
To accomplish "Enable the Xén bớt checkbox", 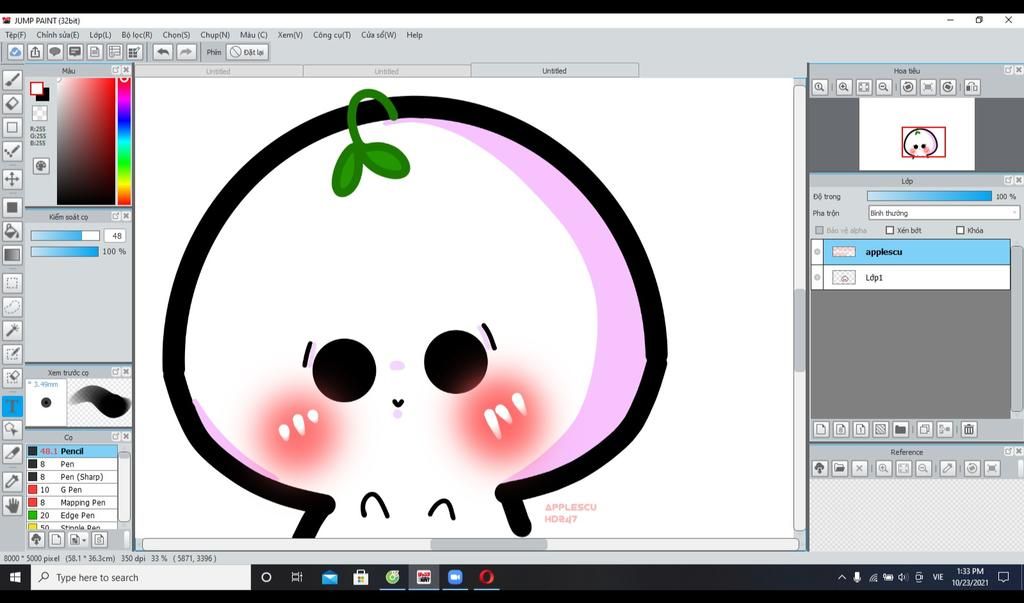I will click(890, 230).
